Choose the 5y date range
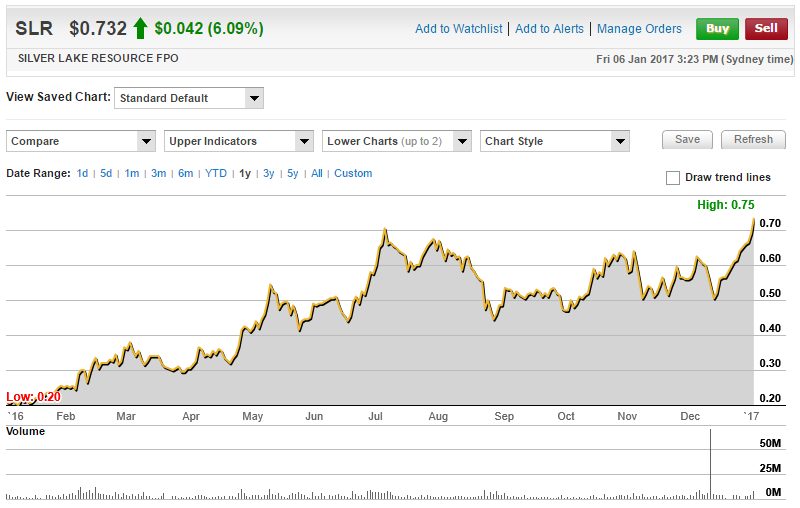Screen dimensions: 800x508 [x=292, y=174]
